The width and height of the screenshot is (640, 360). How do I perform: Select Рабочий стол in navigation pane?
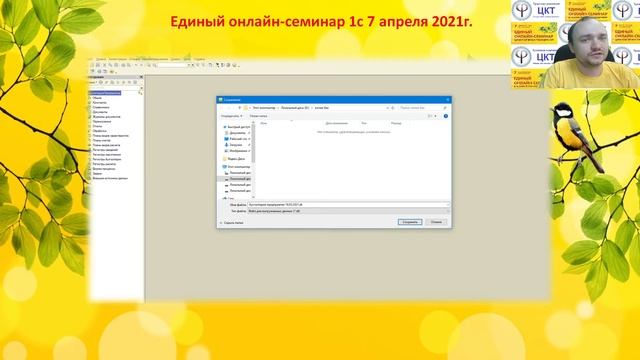[238, 139]
